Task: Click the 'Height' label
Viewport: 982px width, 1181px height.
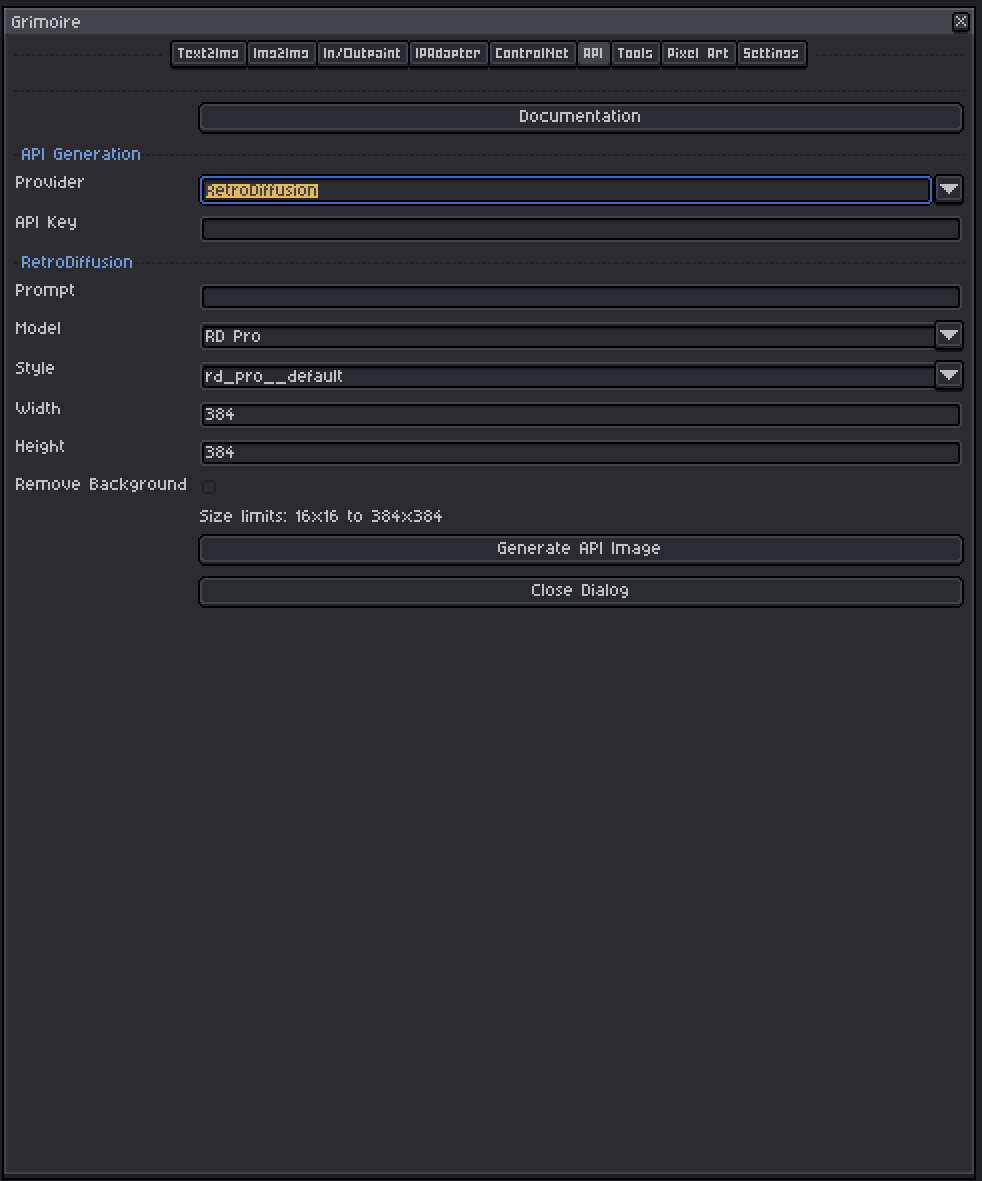Action: pyautogui.click(x=40, y=447)
